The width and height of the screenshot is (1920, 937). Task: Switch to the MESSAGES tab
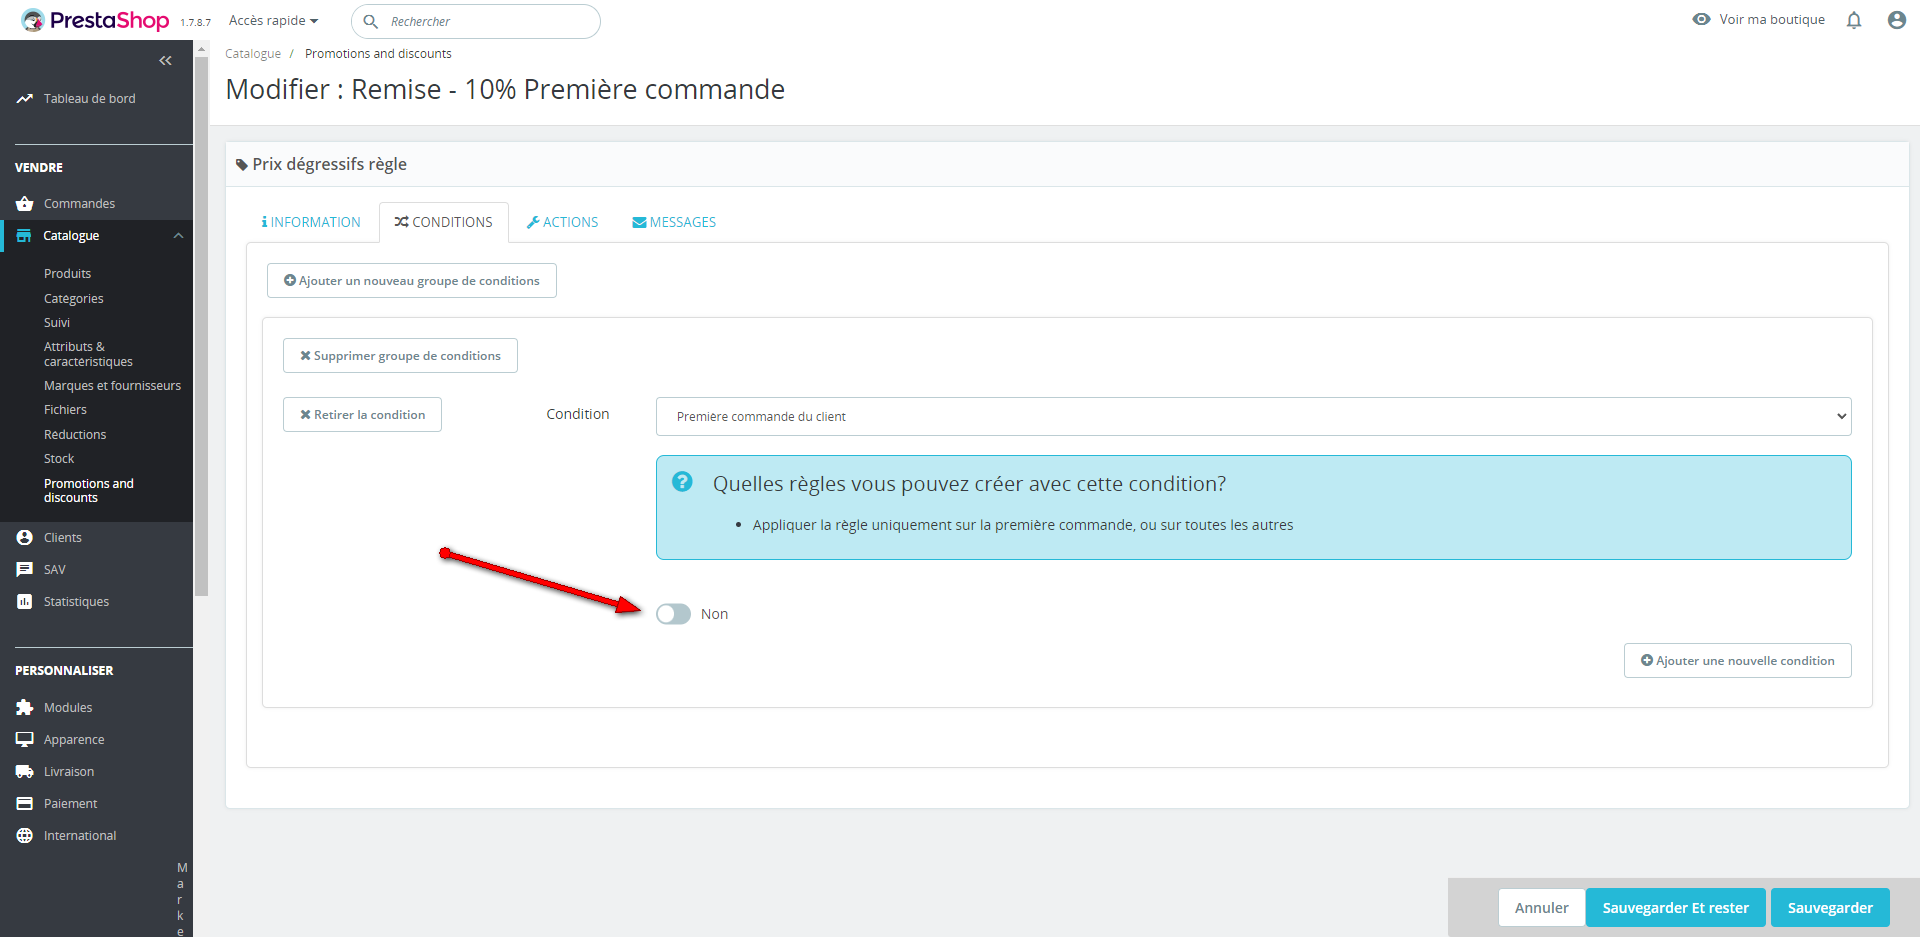click(674, 222)
